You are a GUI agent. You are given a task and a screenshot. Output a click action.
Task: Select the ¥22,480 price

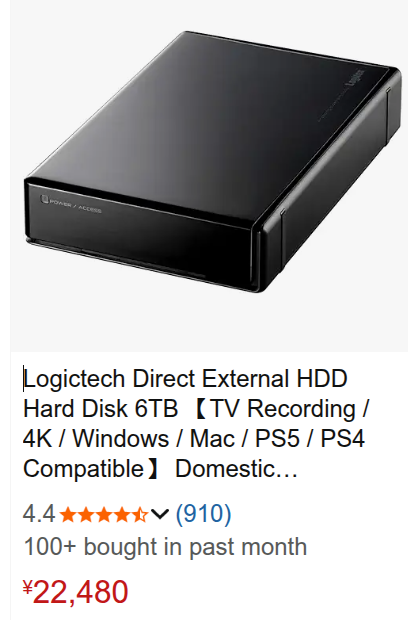pyautogui.click(x=76, y=592)
